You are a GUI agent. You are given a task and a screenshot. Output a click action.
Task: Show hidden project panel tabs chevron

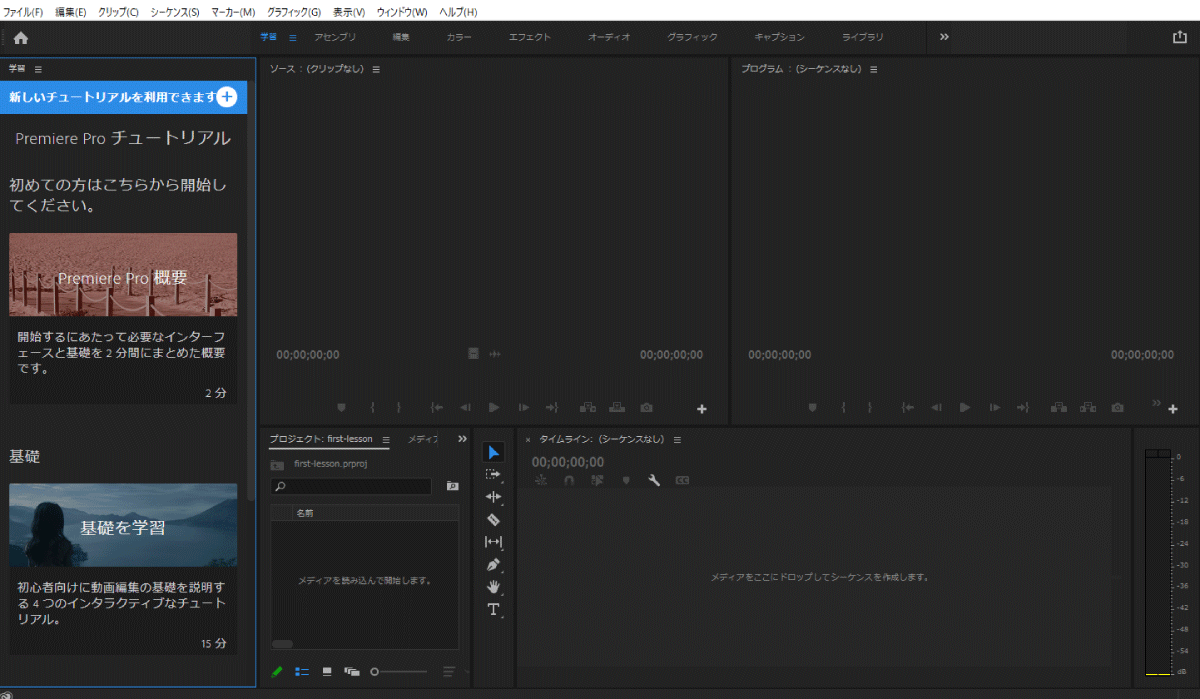pos(462,439)
